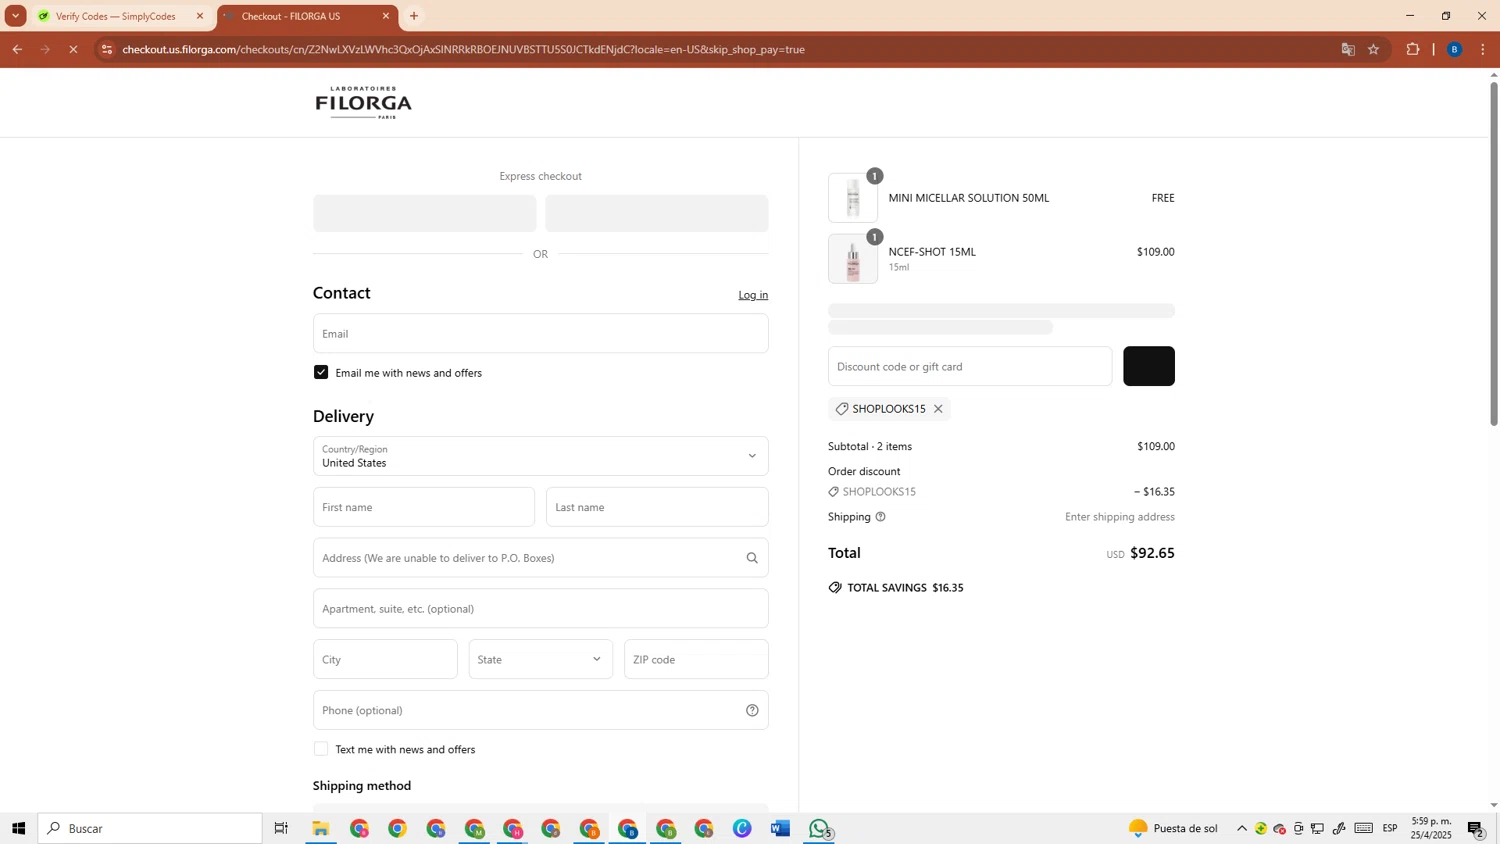Go back to the previous page
The width and height of the screenshot is (1500, 844).
(17, 49)
